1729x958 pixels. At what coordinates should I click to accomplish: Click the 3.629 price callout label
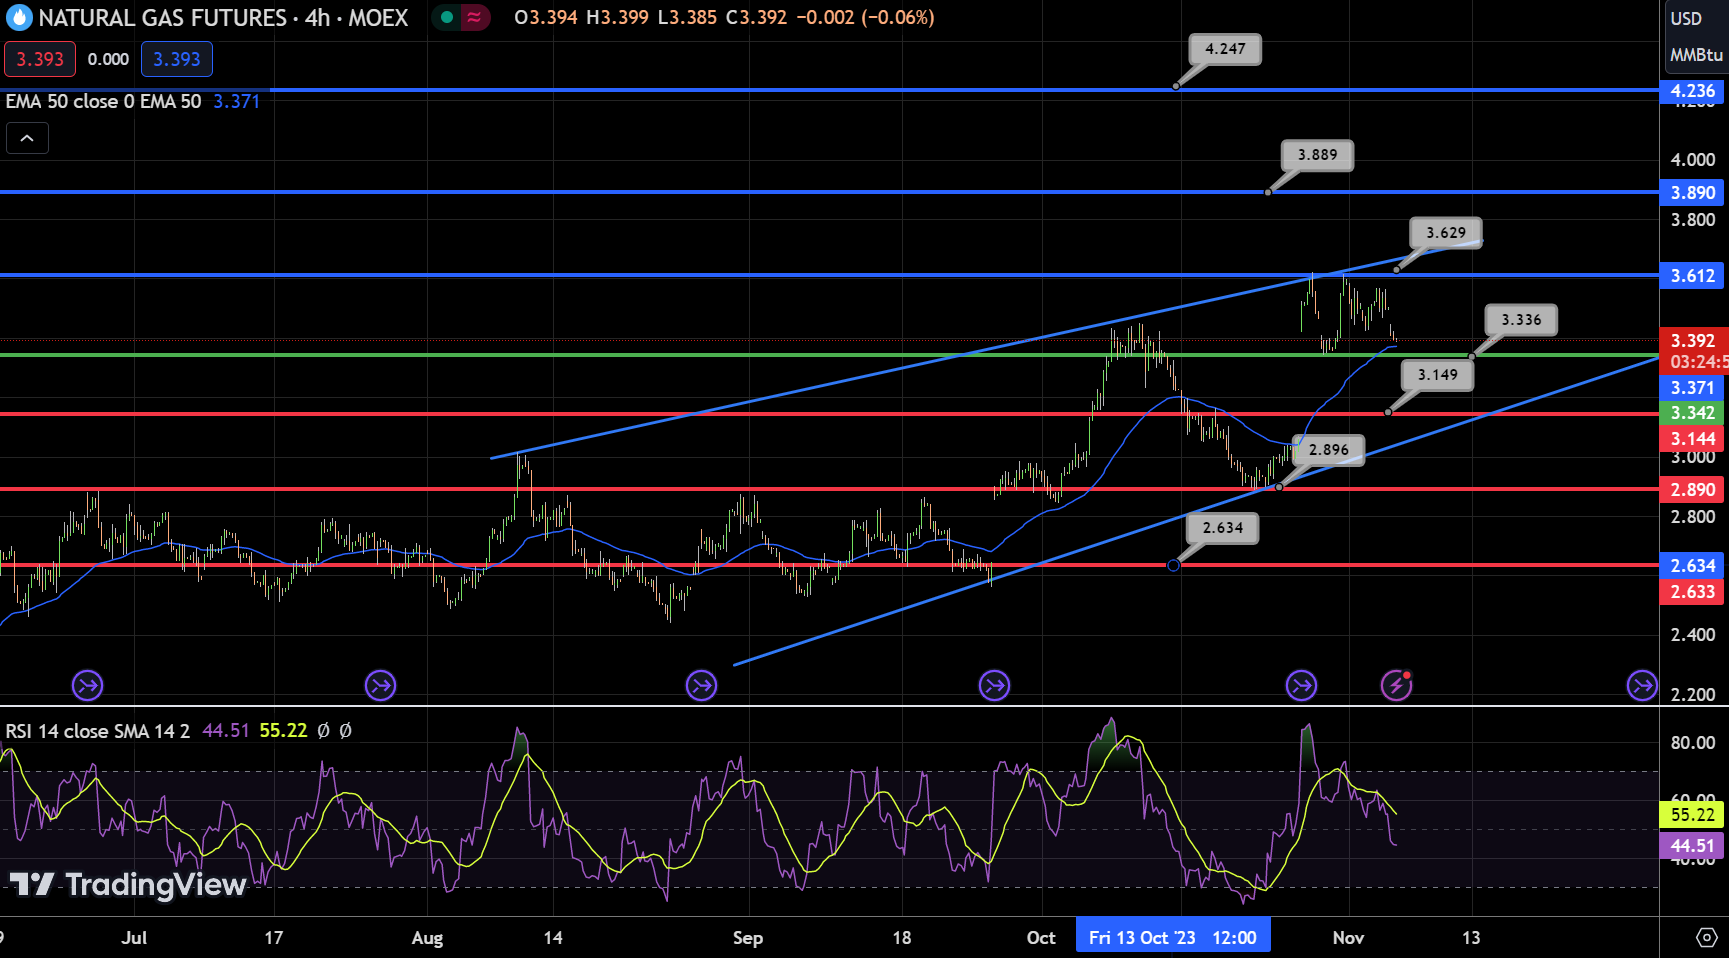click(1445, 233)
